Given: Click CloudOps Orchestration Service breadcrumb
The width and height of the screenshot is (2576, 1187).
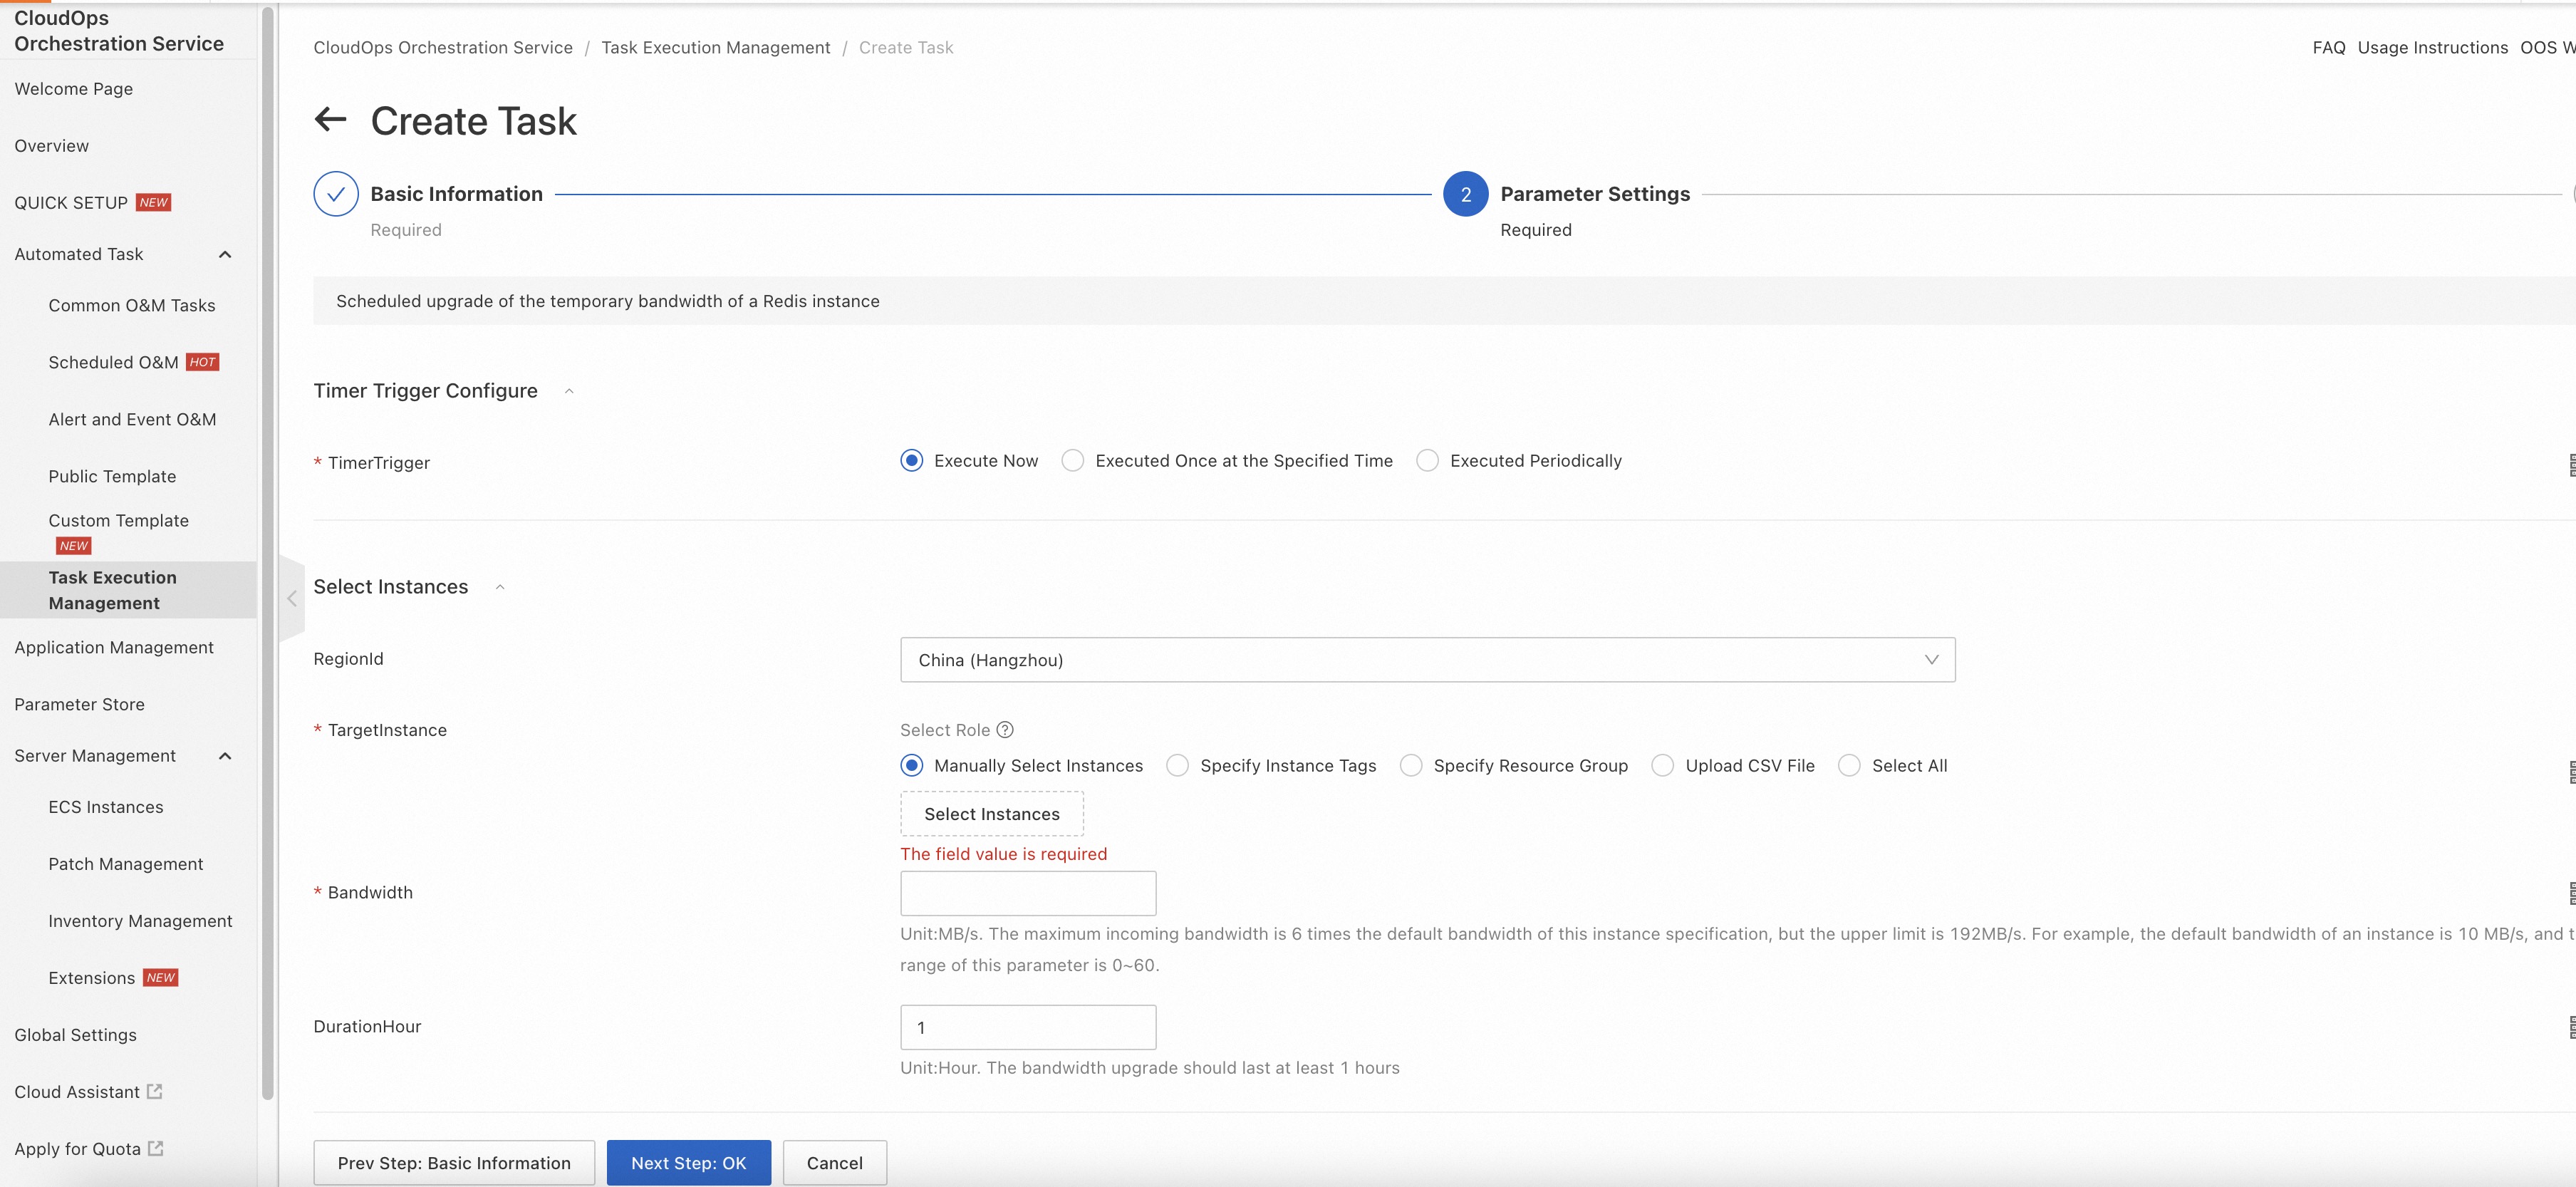Looking at the screenshot, I should pyautogui.click(x=443, y=48).
